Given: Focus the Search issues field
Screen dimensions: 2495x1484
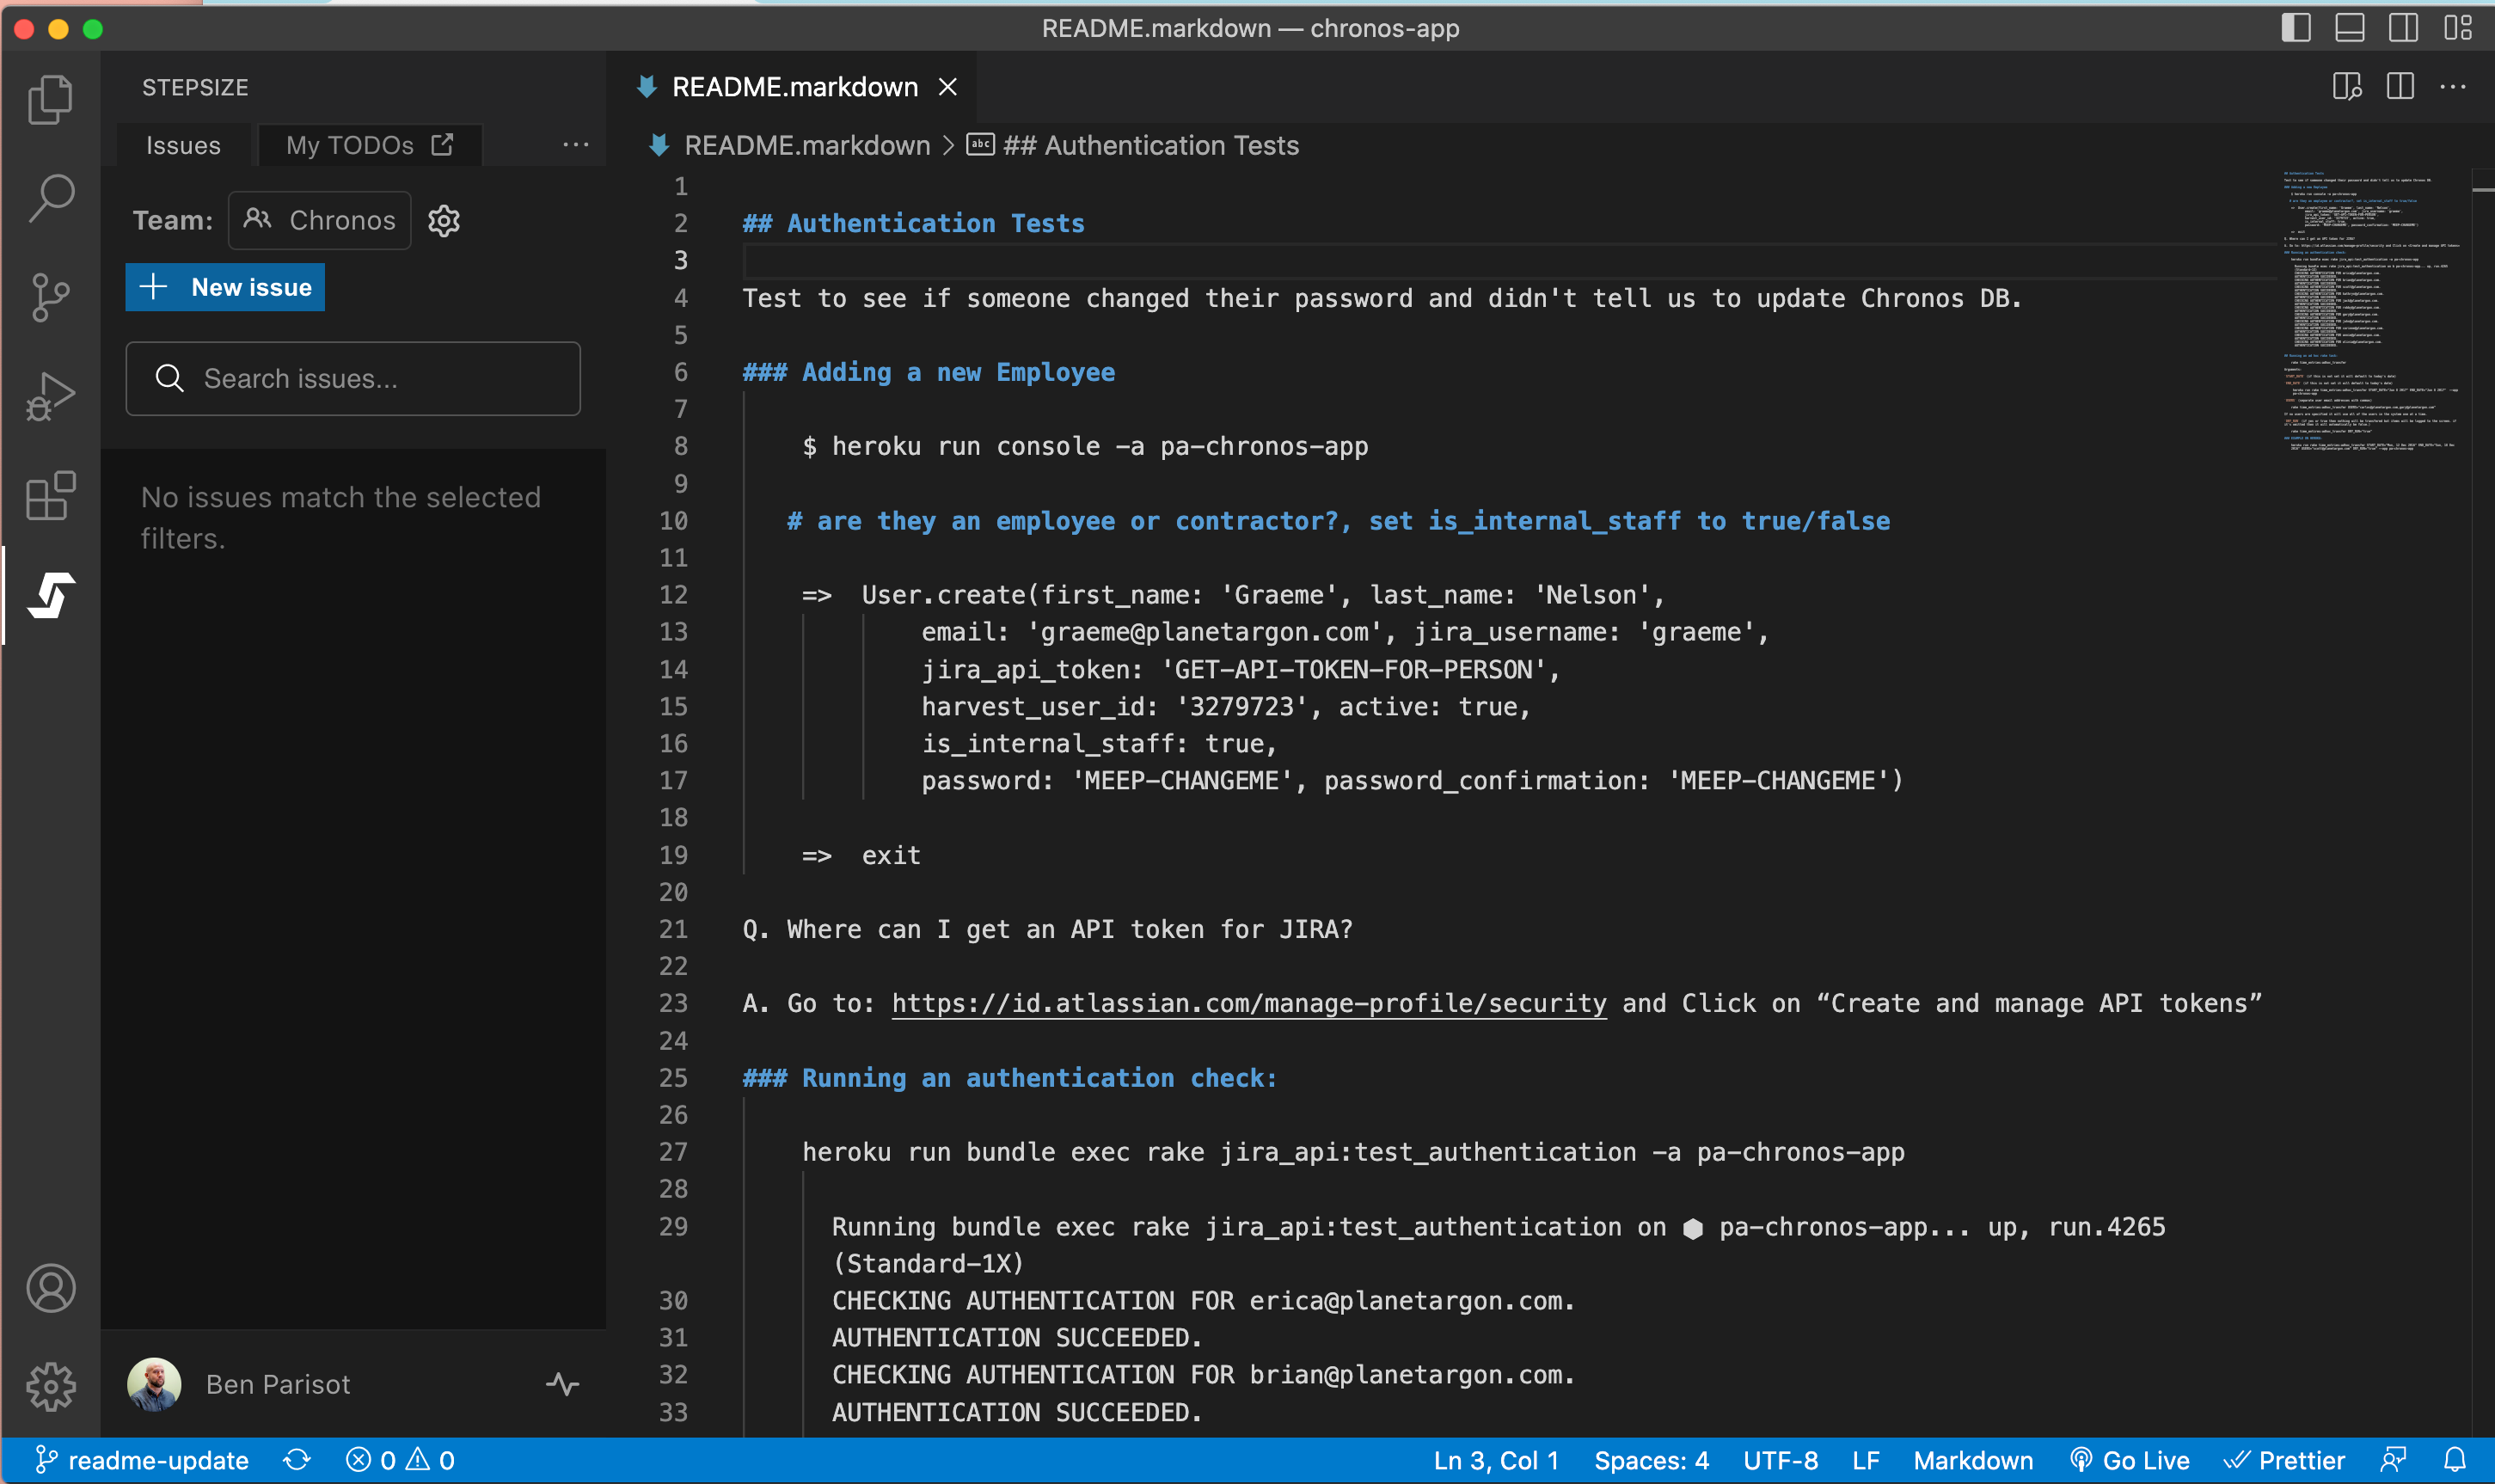Looking at the screenshot, I should [x=353, y=378].
